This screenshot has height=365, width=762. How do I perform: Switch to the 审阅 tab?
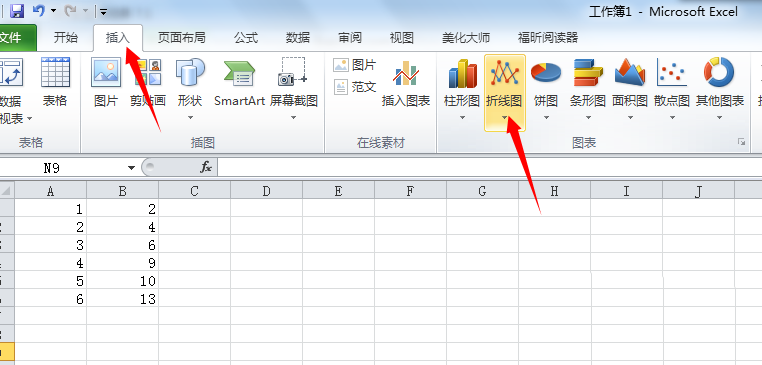350,38
